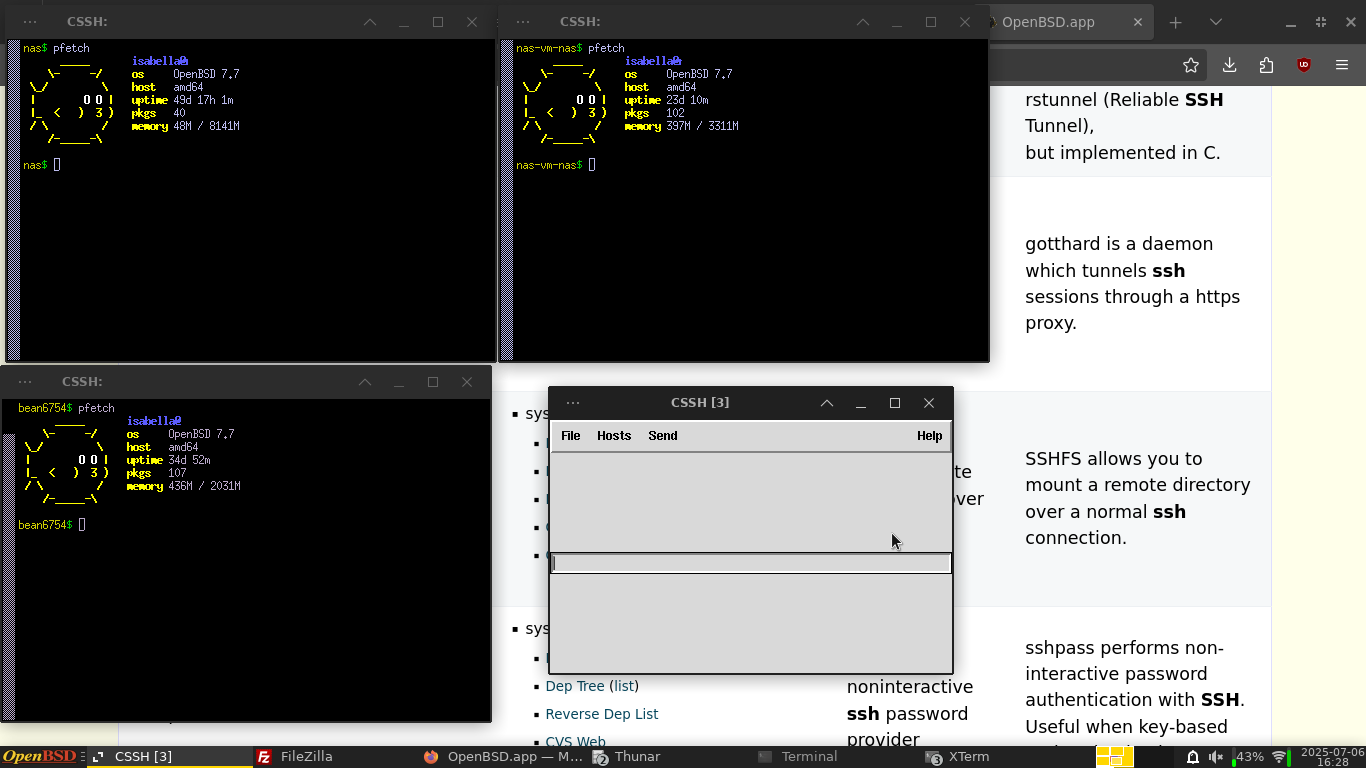Open CSSH [3] window menu dots icon
This screenshot has height=768, width=1366.
click(x=573, y=403)
